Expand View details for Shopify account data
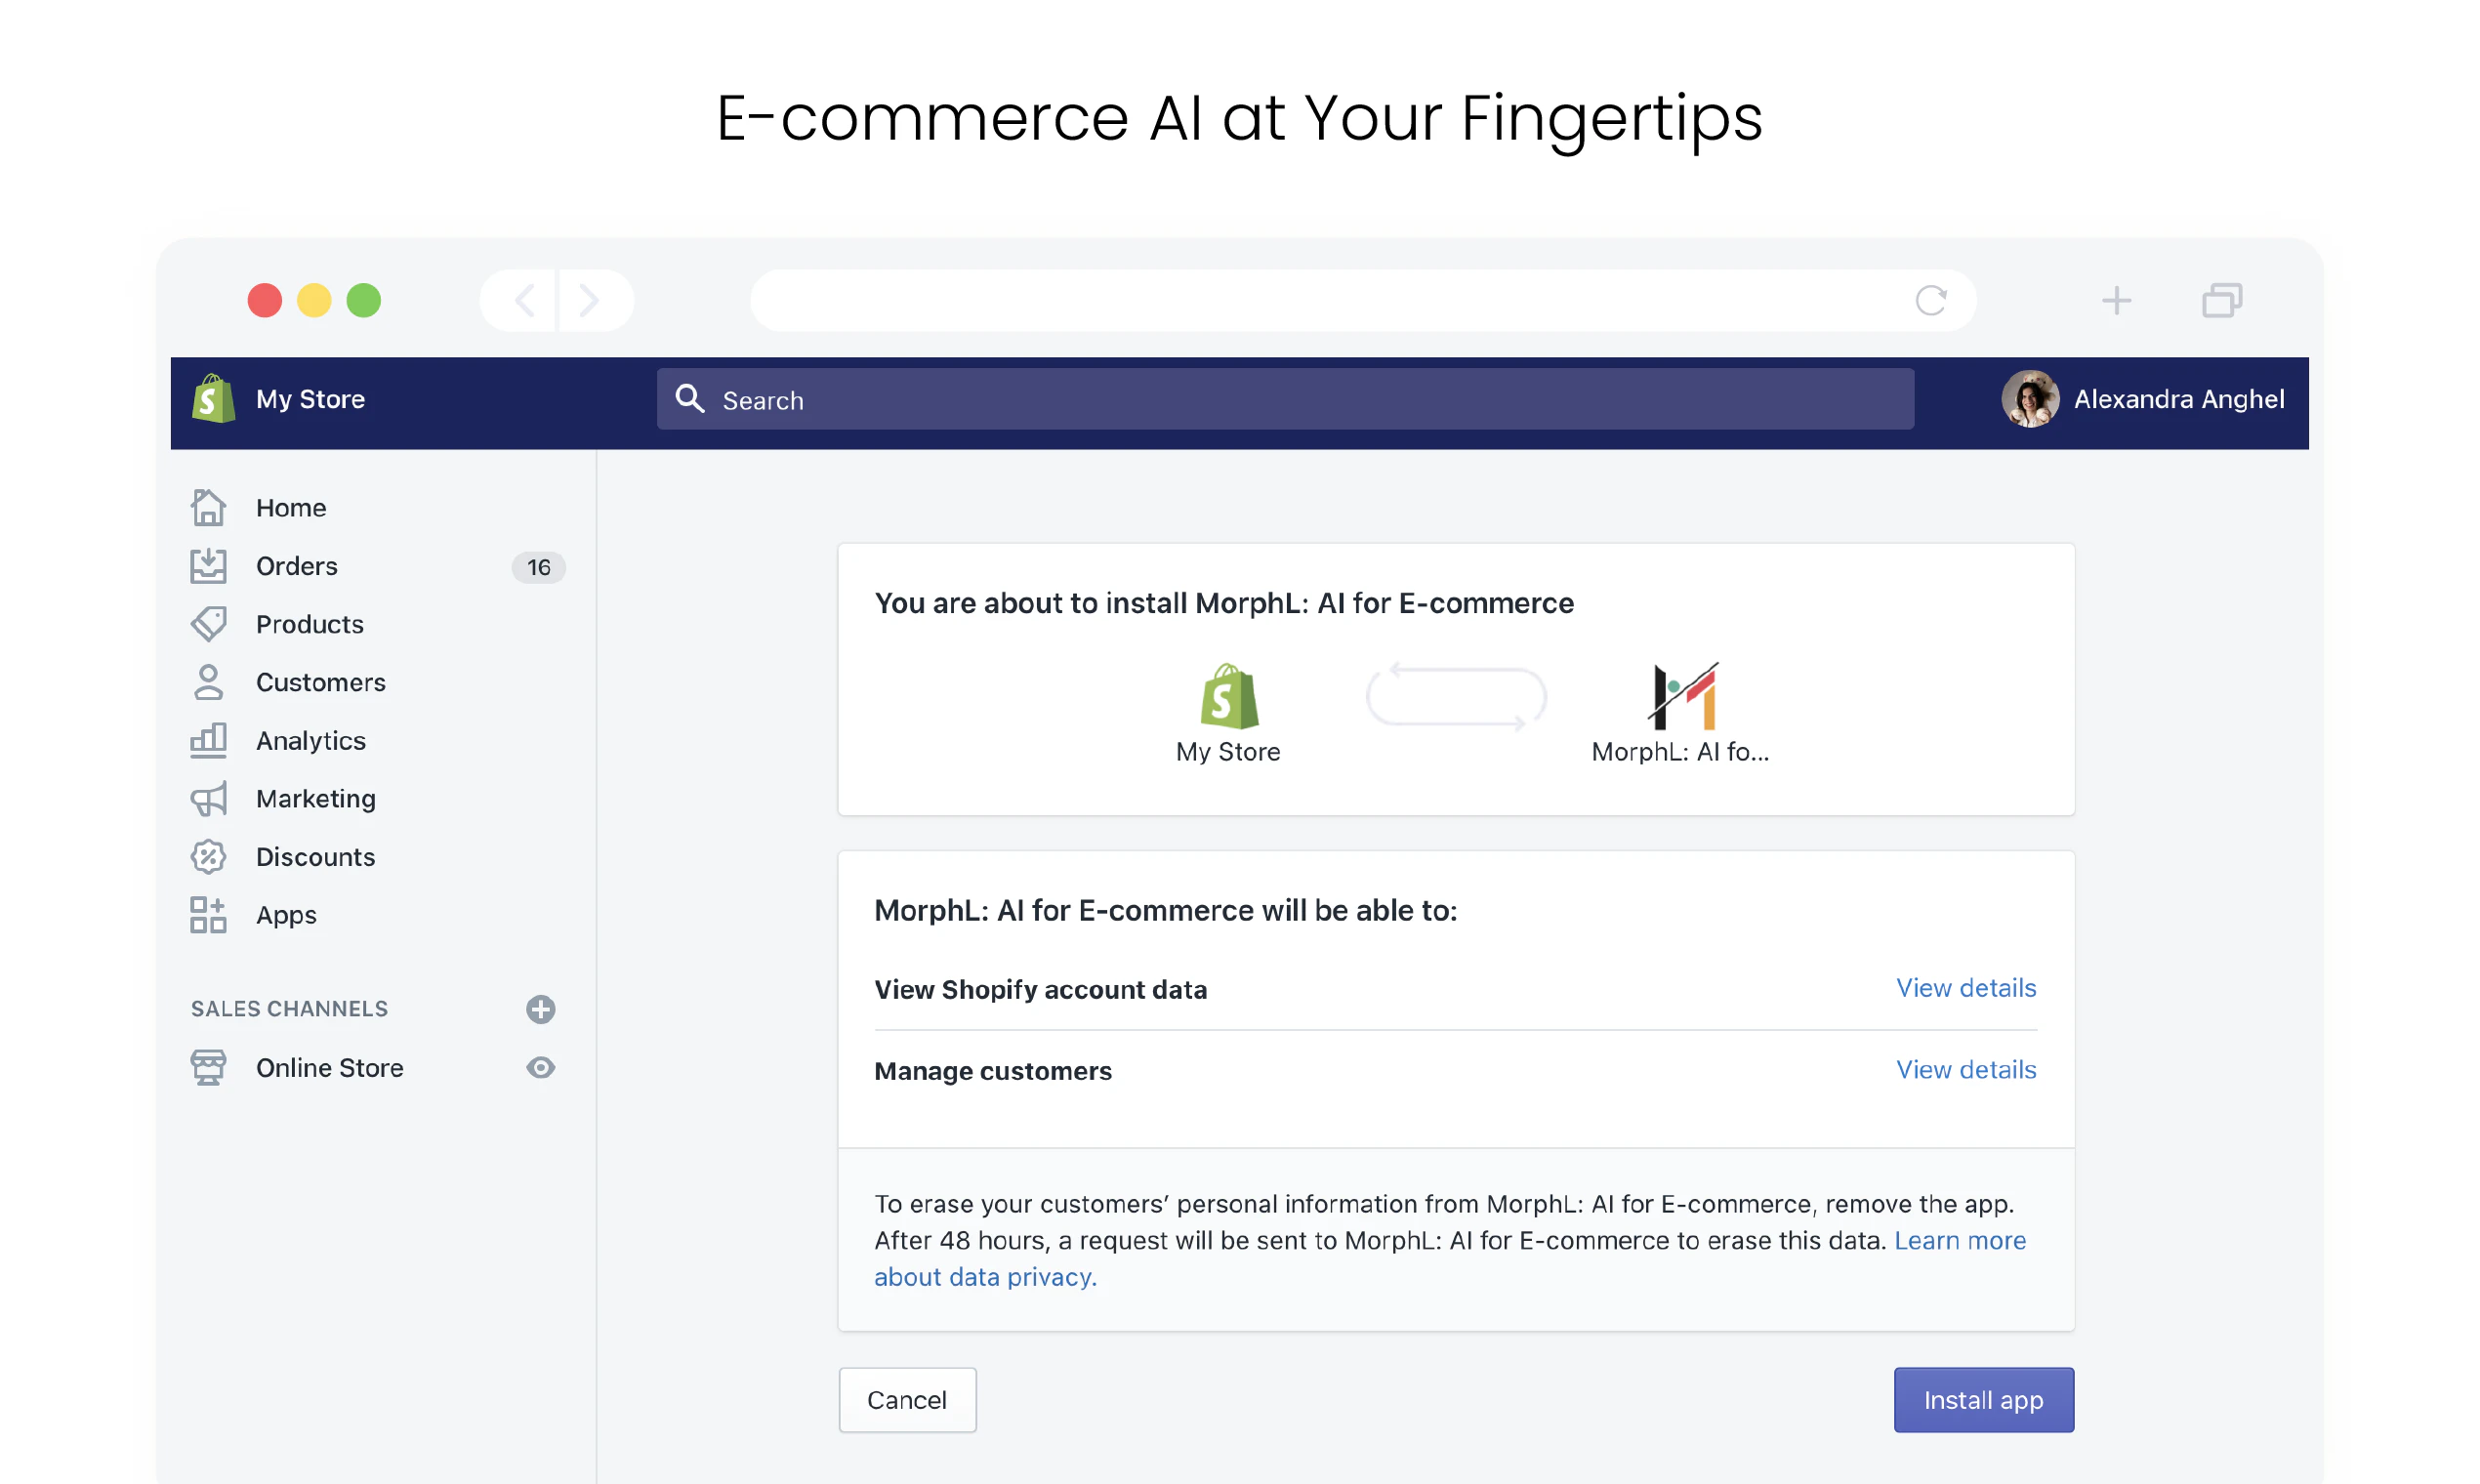Screen dimensions: 2480x1484 click(x=1966, y=988)
